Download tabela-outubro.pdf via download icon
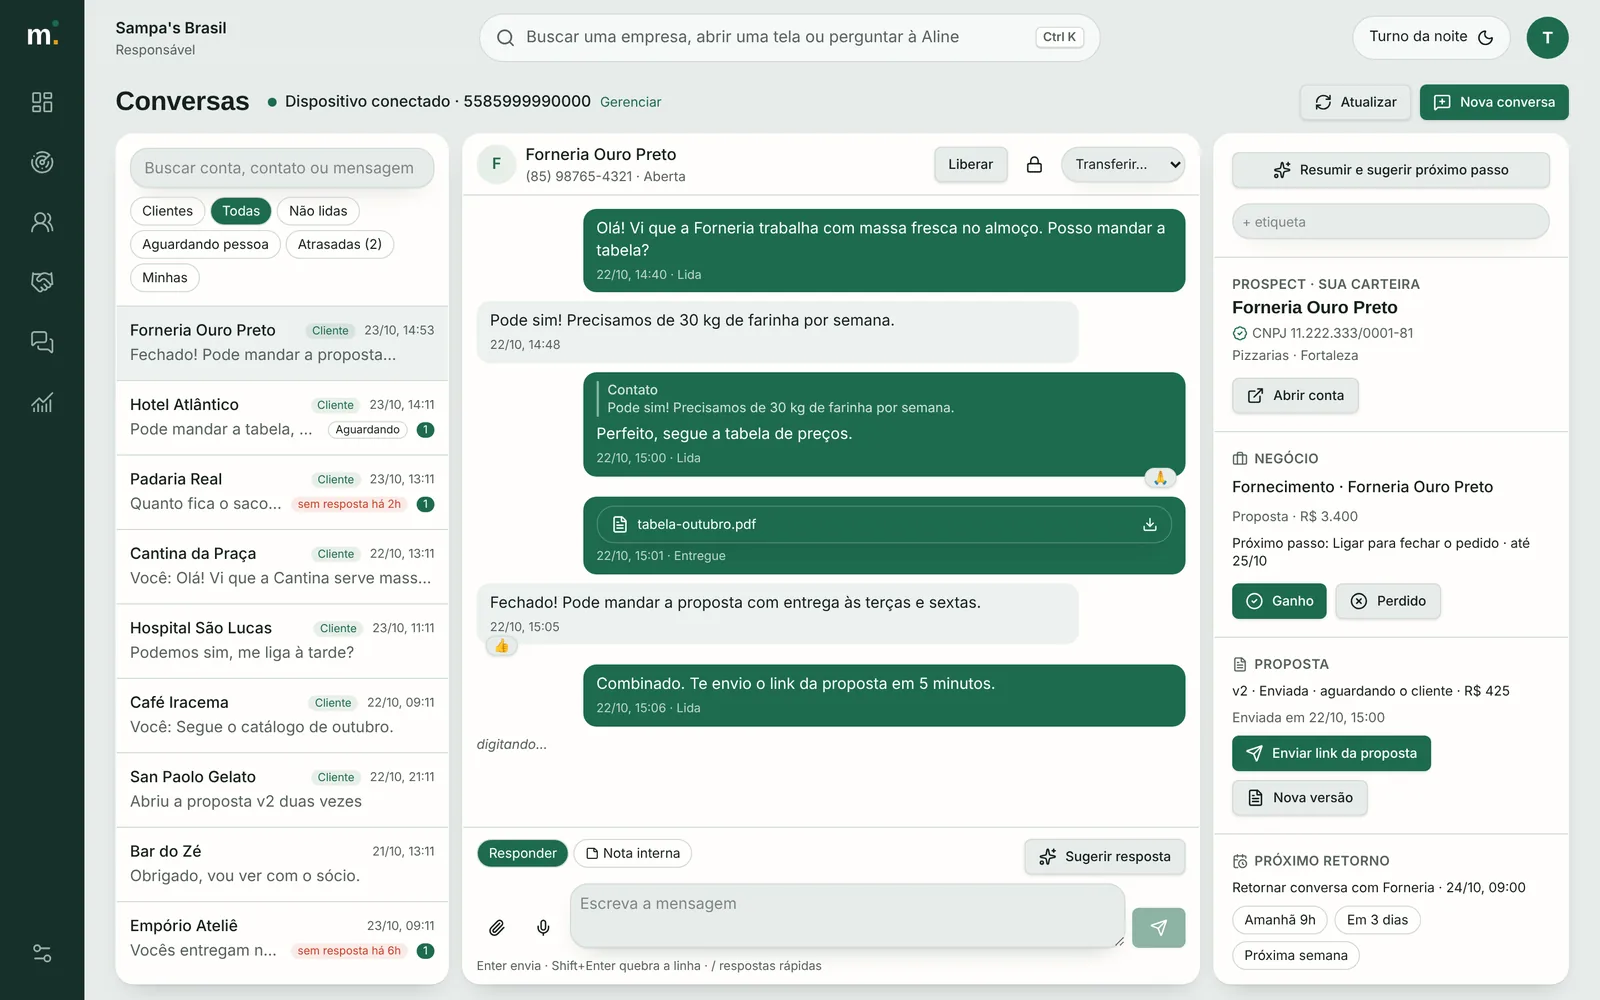Viewport: 1600px width, 1000px height. pyautogui.click(x=1150, y=525)
